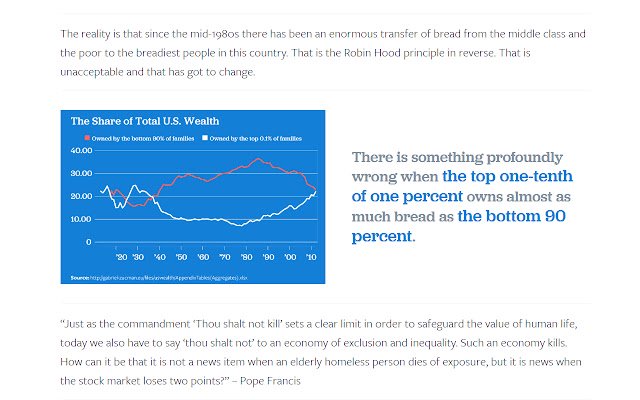Click the 'Owned by the bottom 90% of families' label

tap(143, 138)
